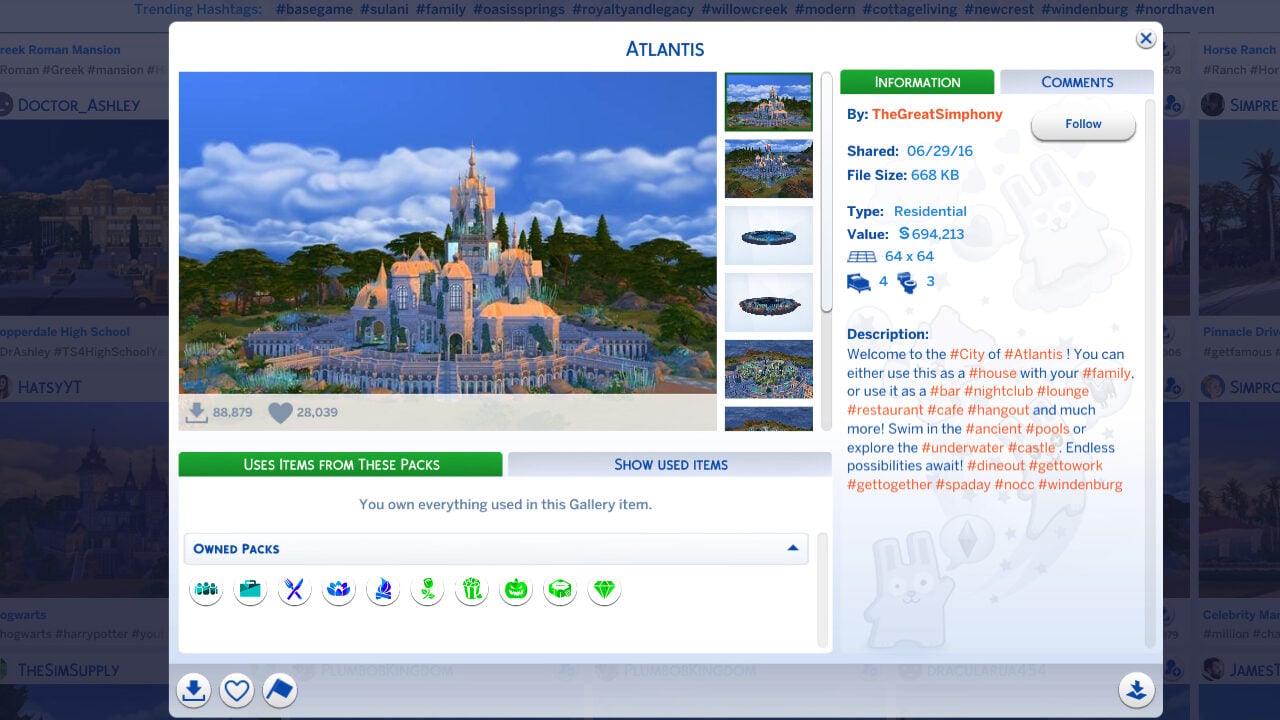
Task: Collapse the Owned Packs section
Action: (793, 548)
